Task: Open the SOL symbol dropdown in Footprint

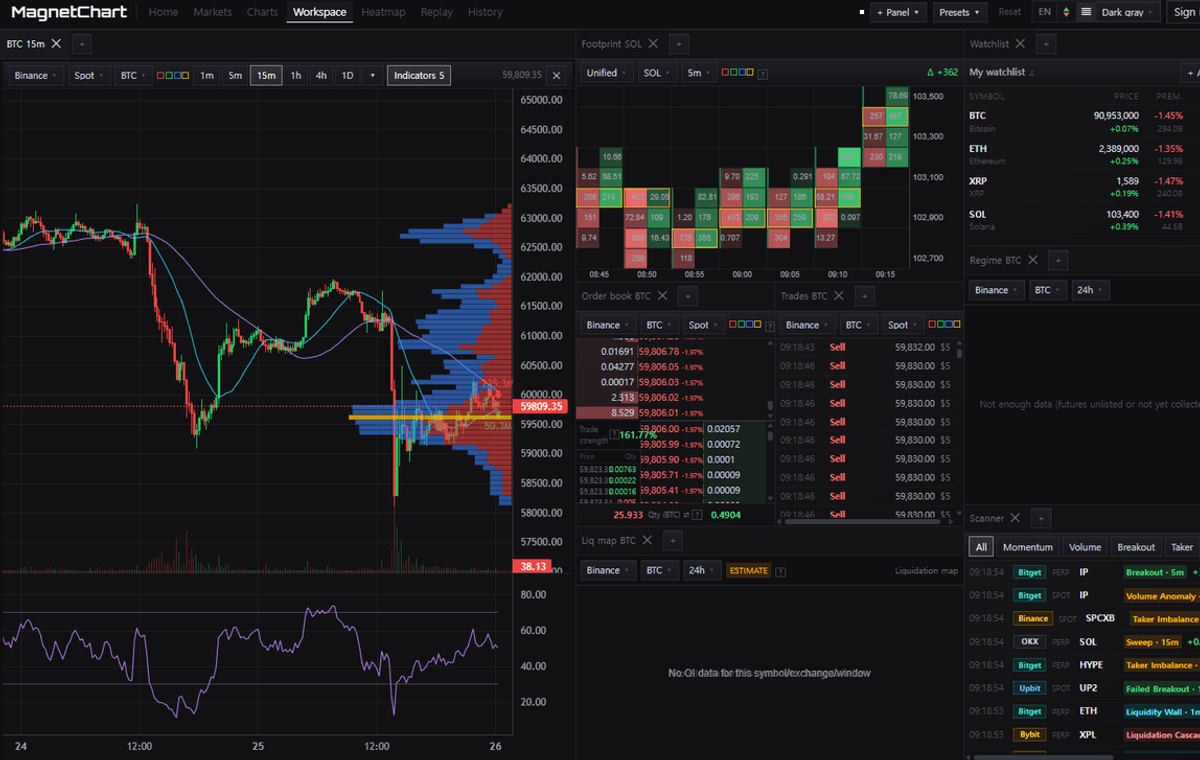Action: pyautogui.click(x=657, y=73)
